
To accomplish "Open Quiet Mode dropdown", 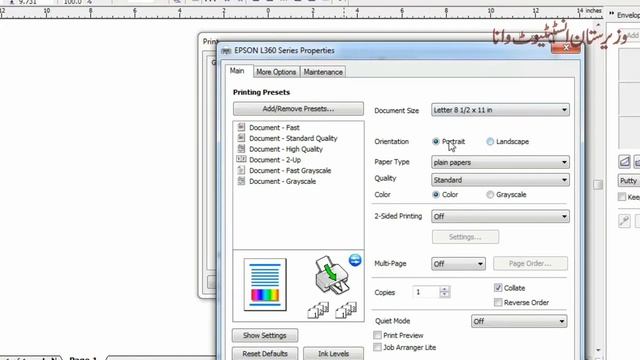I will pyautogui.click(x=519, y=321).
